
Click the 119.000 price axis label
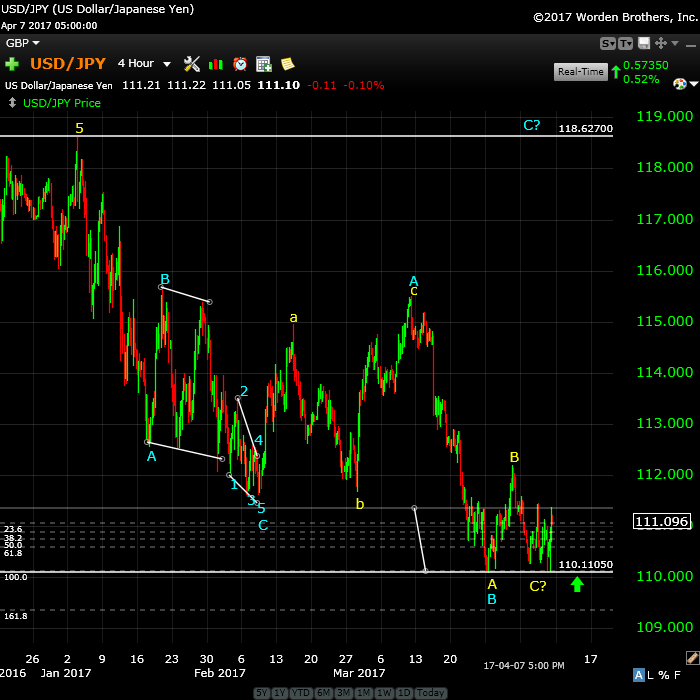(x=664, y=116)
